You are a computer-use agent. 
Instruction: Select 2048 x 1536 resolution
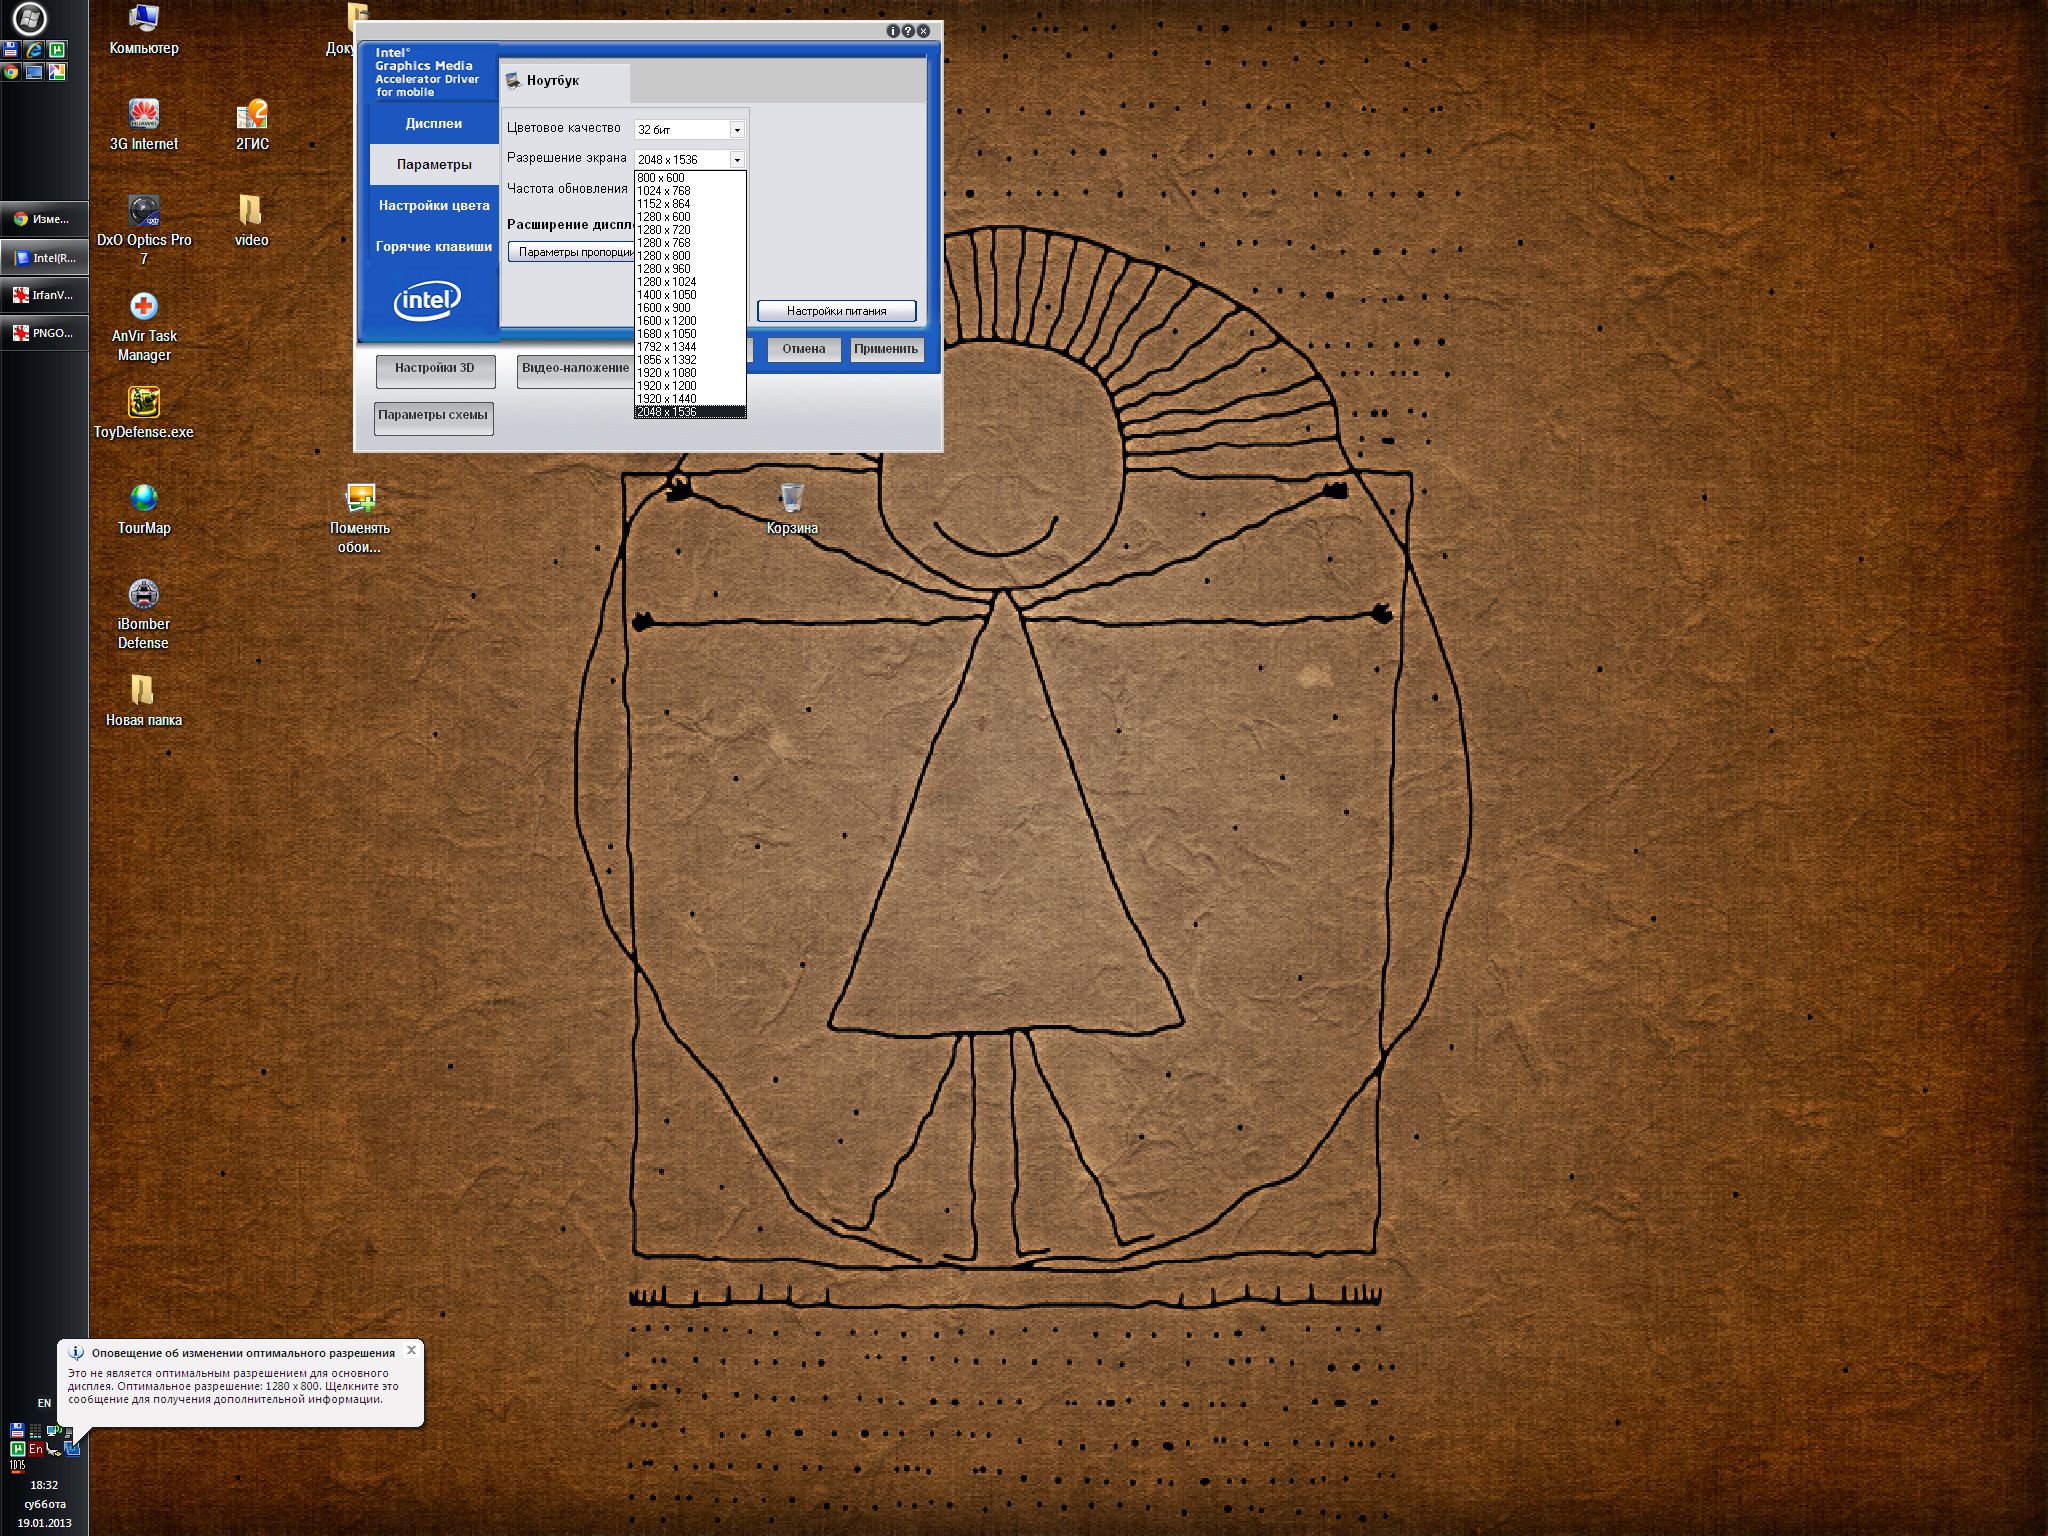pos(690,412)
